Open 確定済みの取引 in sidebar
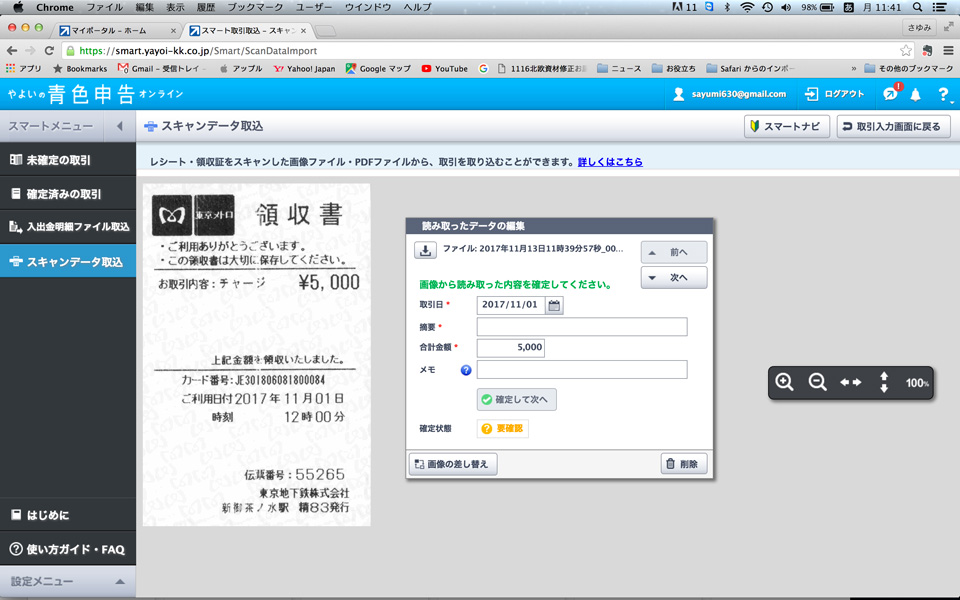This screenshot has height=600, width=960. [x=67, y=194]
